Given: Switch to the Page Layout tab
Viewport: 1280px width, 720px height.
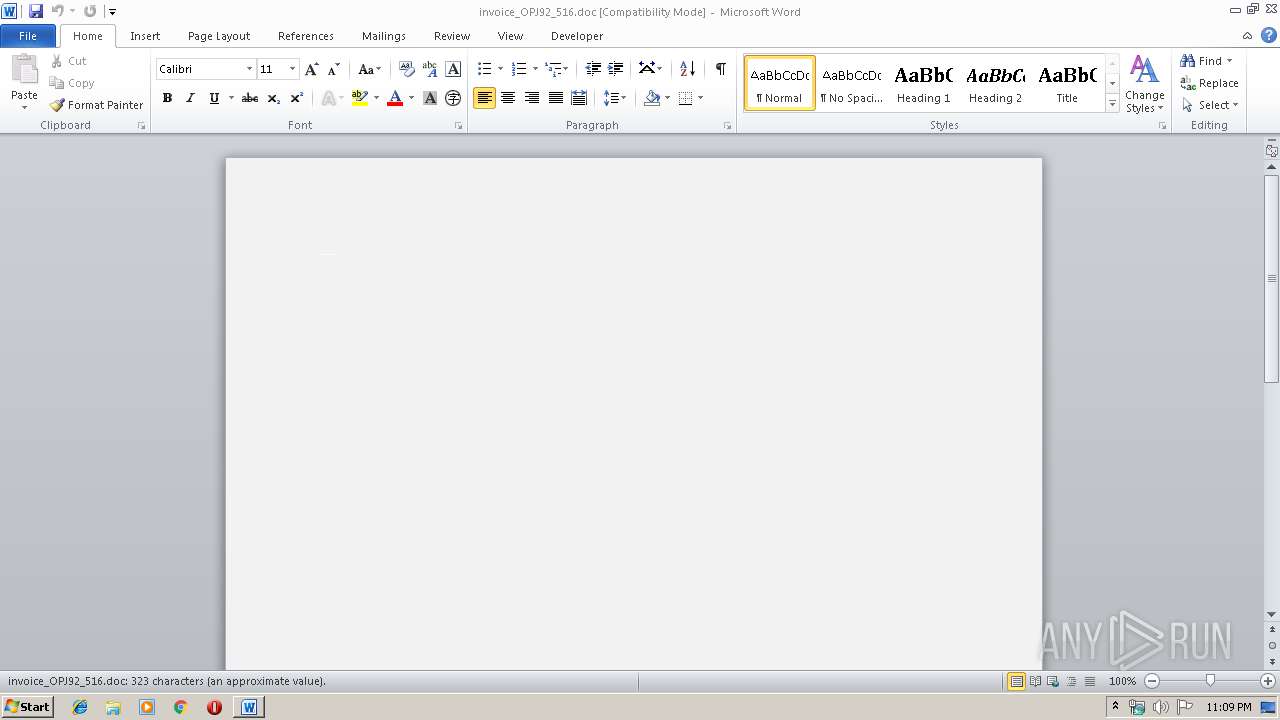Looking at the screenshot, I should pos(219,36).
